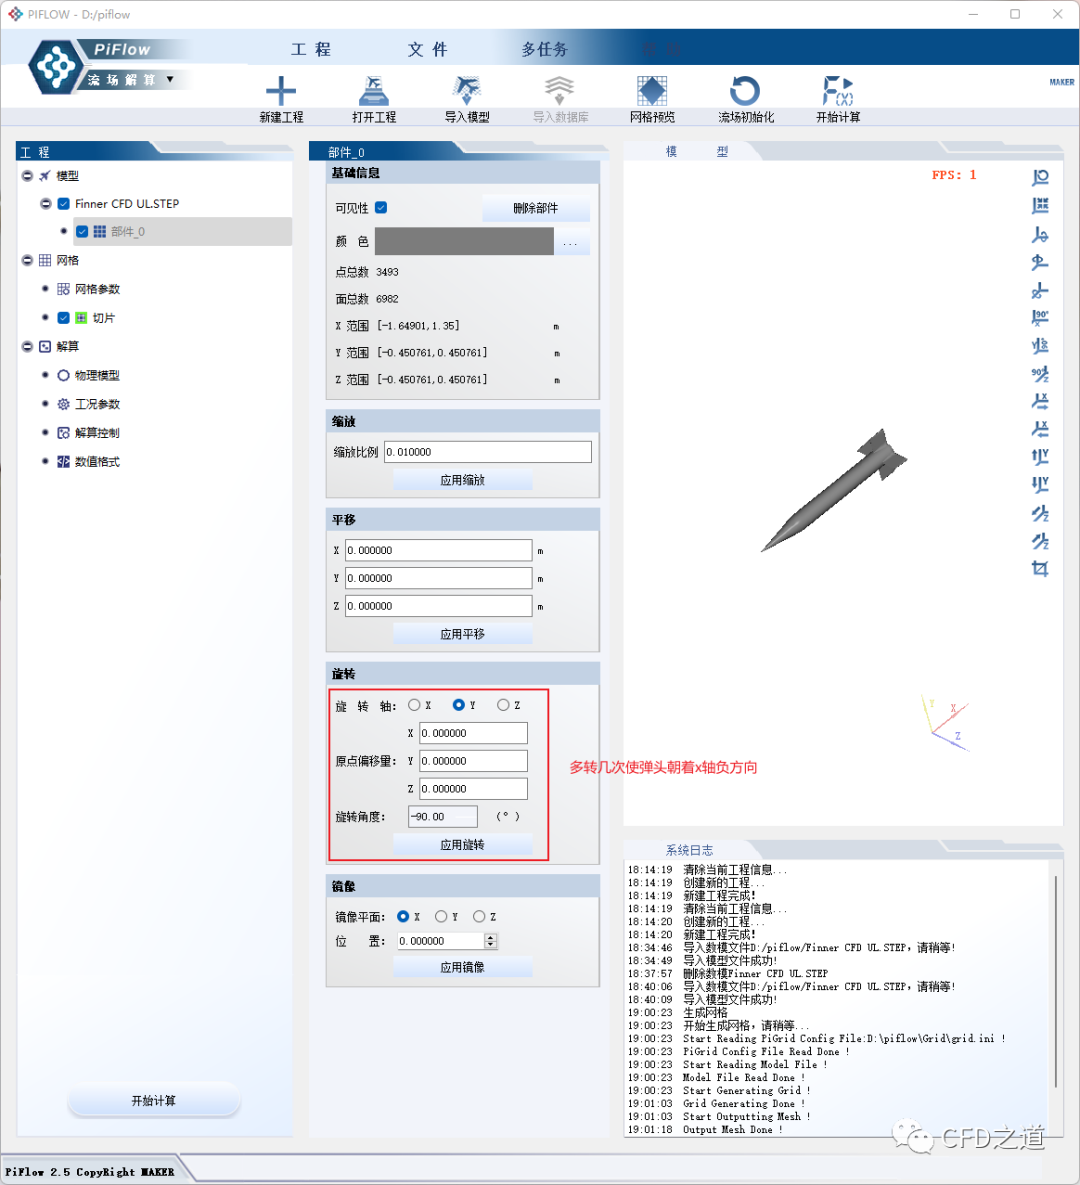The height and width of the screenshot is (1185, 1080).
Task: Click the 工况参数 gear icon
Action: tap(63, 404)
